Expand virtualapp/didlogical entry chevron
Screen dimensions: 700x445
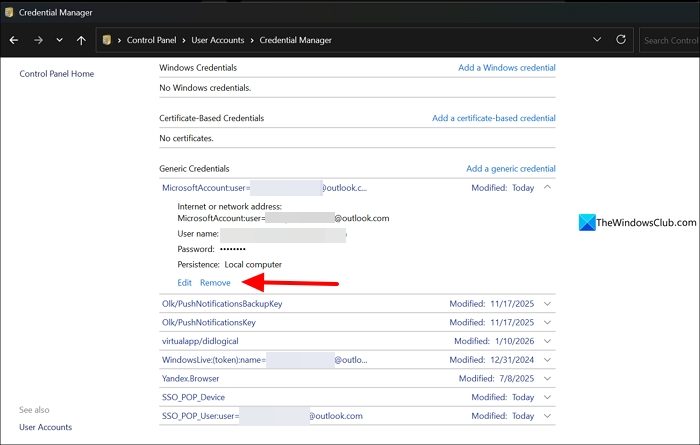[x=547, y=341]
